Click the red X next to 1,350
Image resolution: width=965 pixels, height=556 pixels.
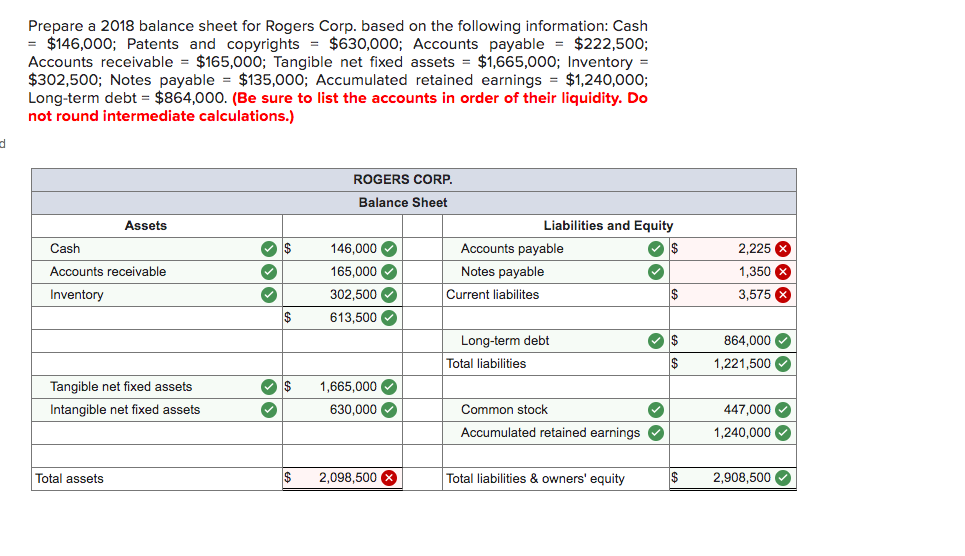(783, 272)
